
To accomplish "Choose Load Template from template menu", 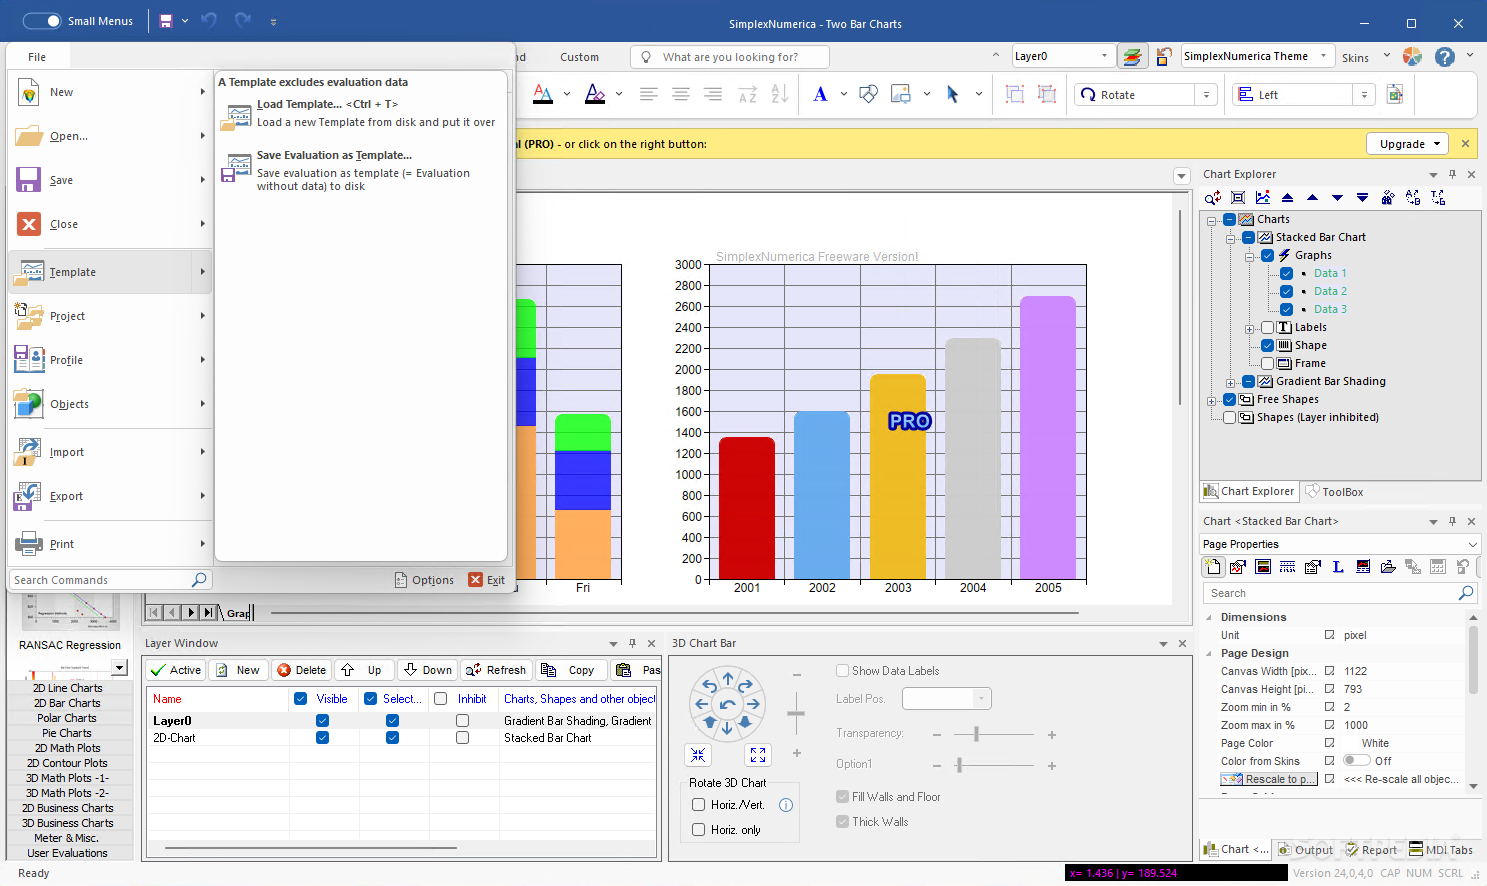I will (360, 113).
